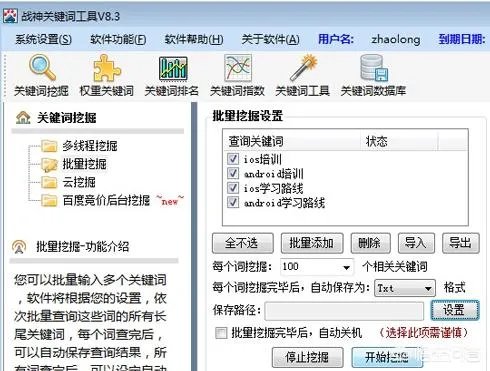The width and height of the screenshot is (490, 371).
Task: Select 批量挖掘 in the tree
Action: click(x=84, y=164)
